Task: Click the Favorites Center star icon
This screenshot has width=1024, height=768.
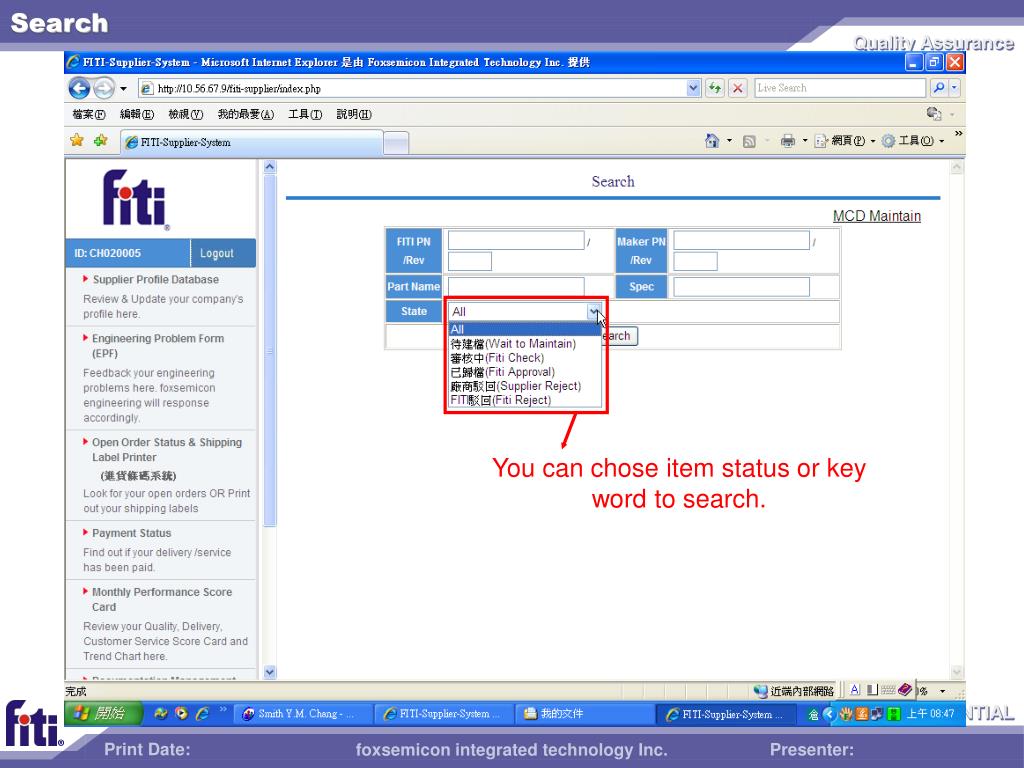Action: click(x=77, y=140)
